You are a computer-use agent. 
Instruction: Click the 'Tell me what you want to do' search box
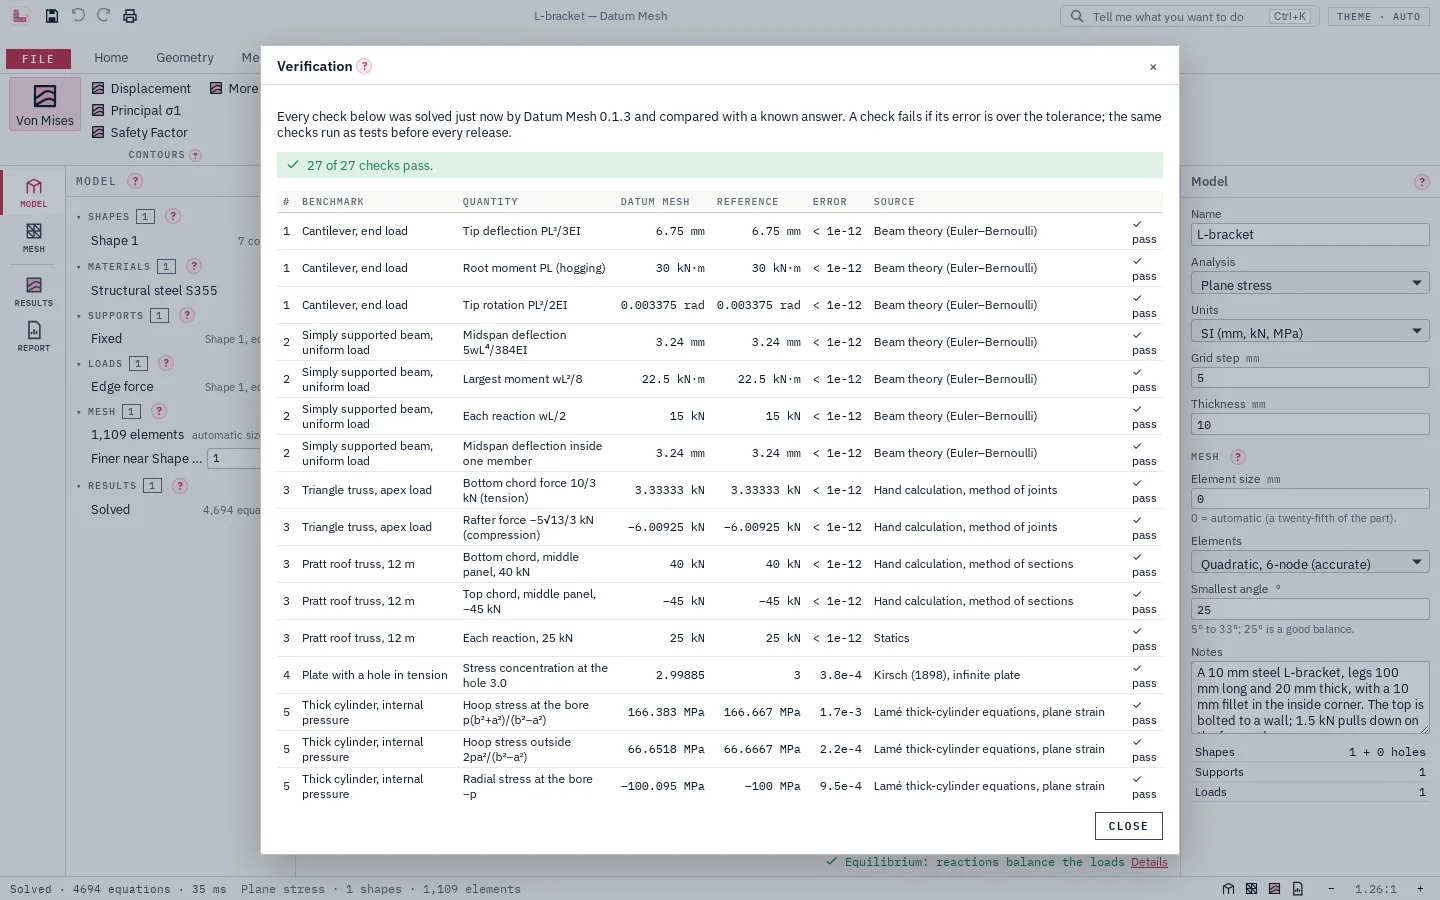tap(1189, 17)
